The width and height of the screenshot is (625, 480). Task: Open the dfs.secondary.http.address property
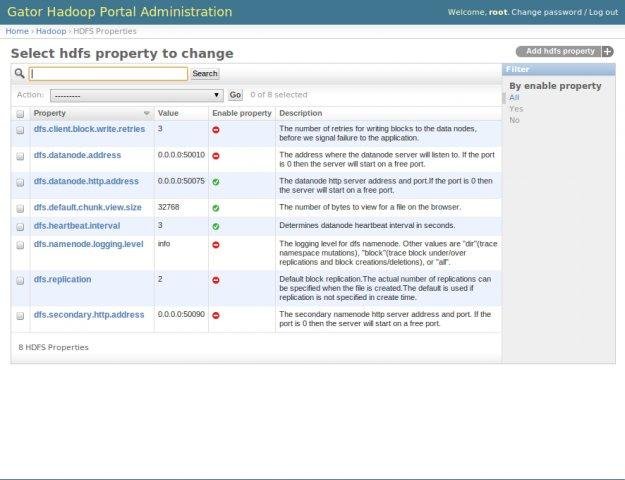89,315
